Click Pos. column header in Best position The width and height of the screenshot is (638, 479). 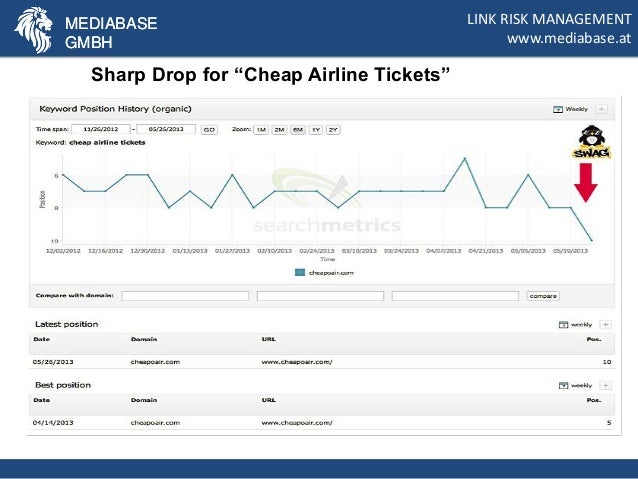(x=594, y=400)
